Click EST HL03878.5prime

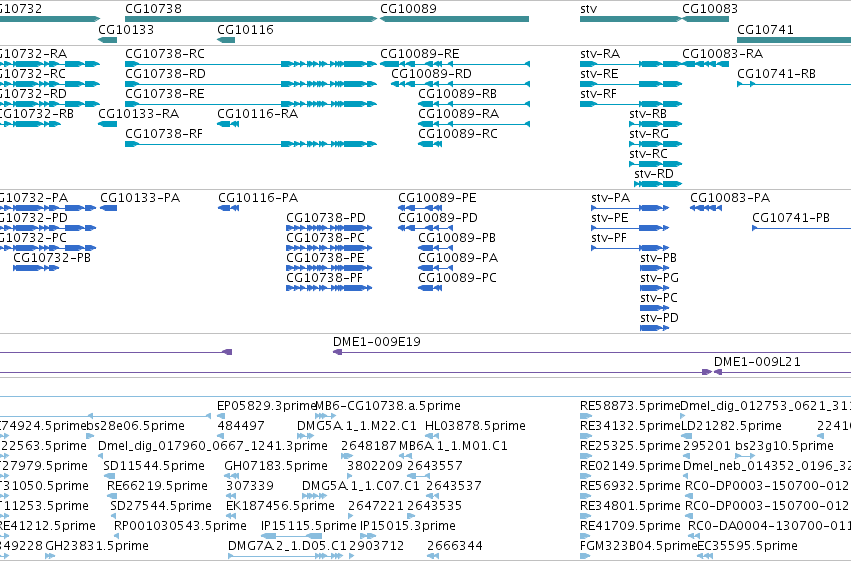[x=430, y=436]
